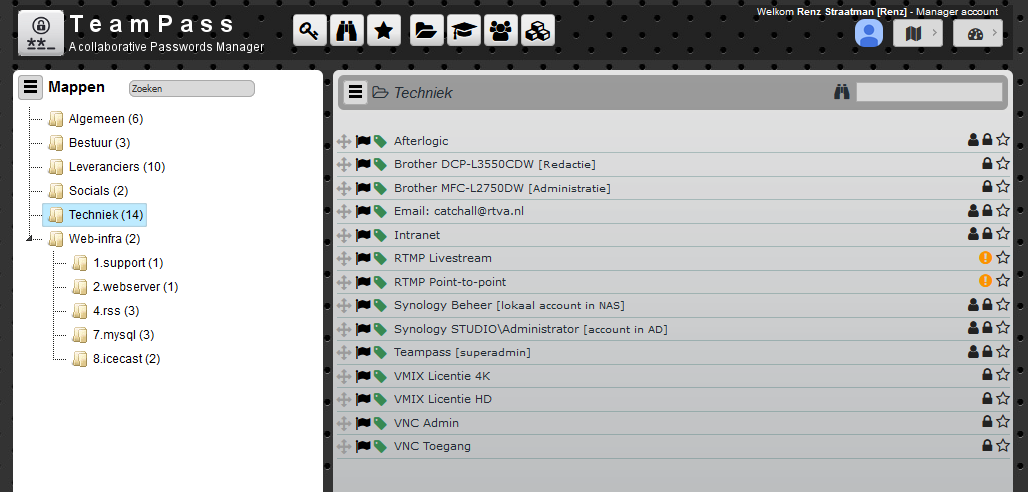Open the dashboard gauge dropdown in header

(978, 33)
